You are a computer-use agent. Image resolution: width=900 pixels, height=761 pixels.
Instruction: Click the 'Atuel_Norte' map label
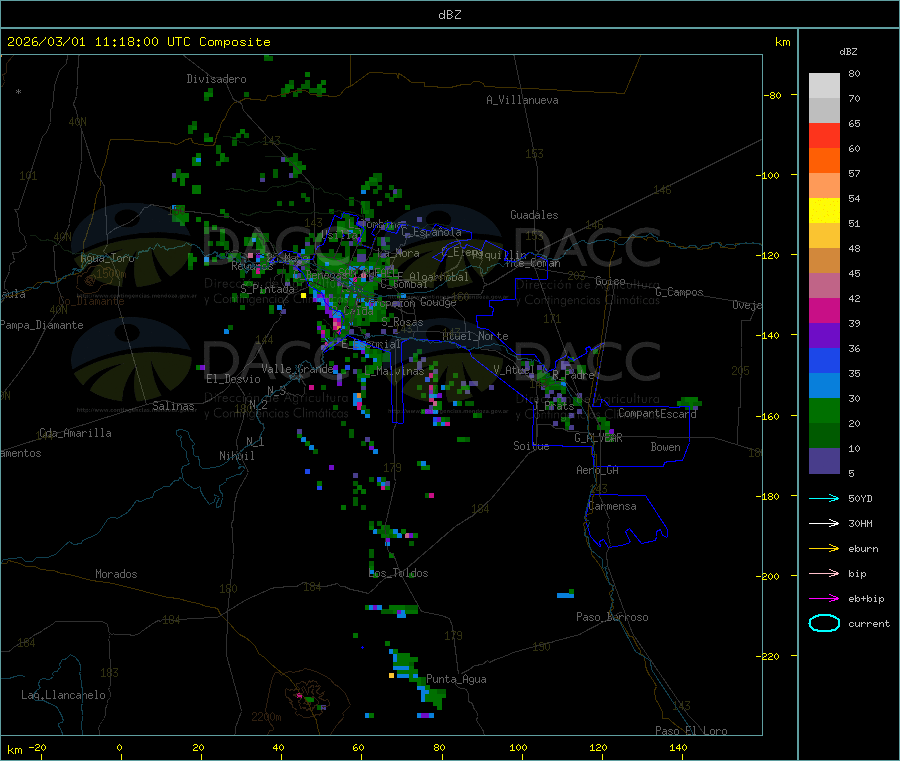(475, 336)
